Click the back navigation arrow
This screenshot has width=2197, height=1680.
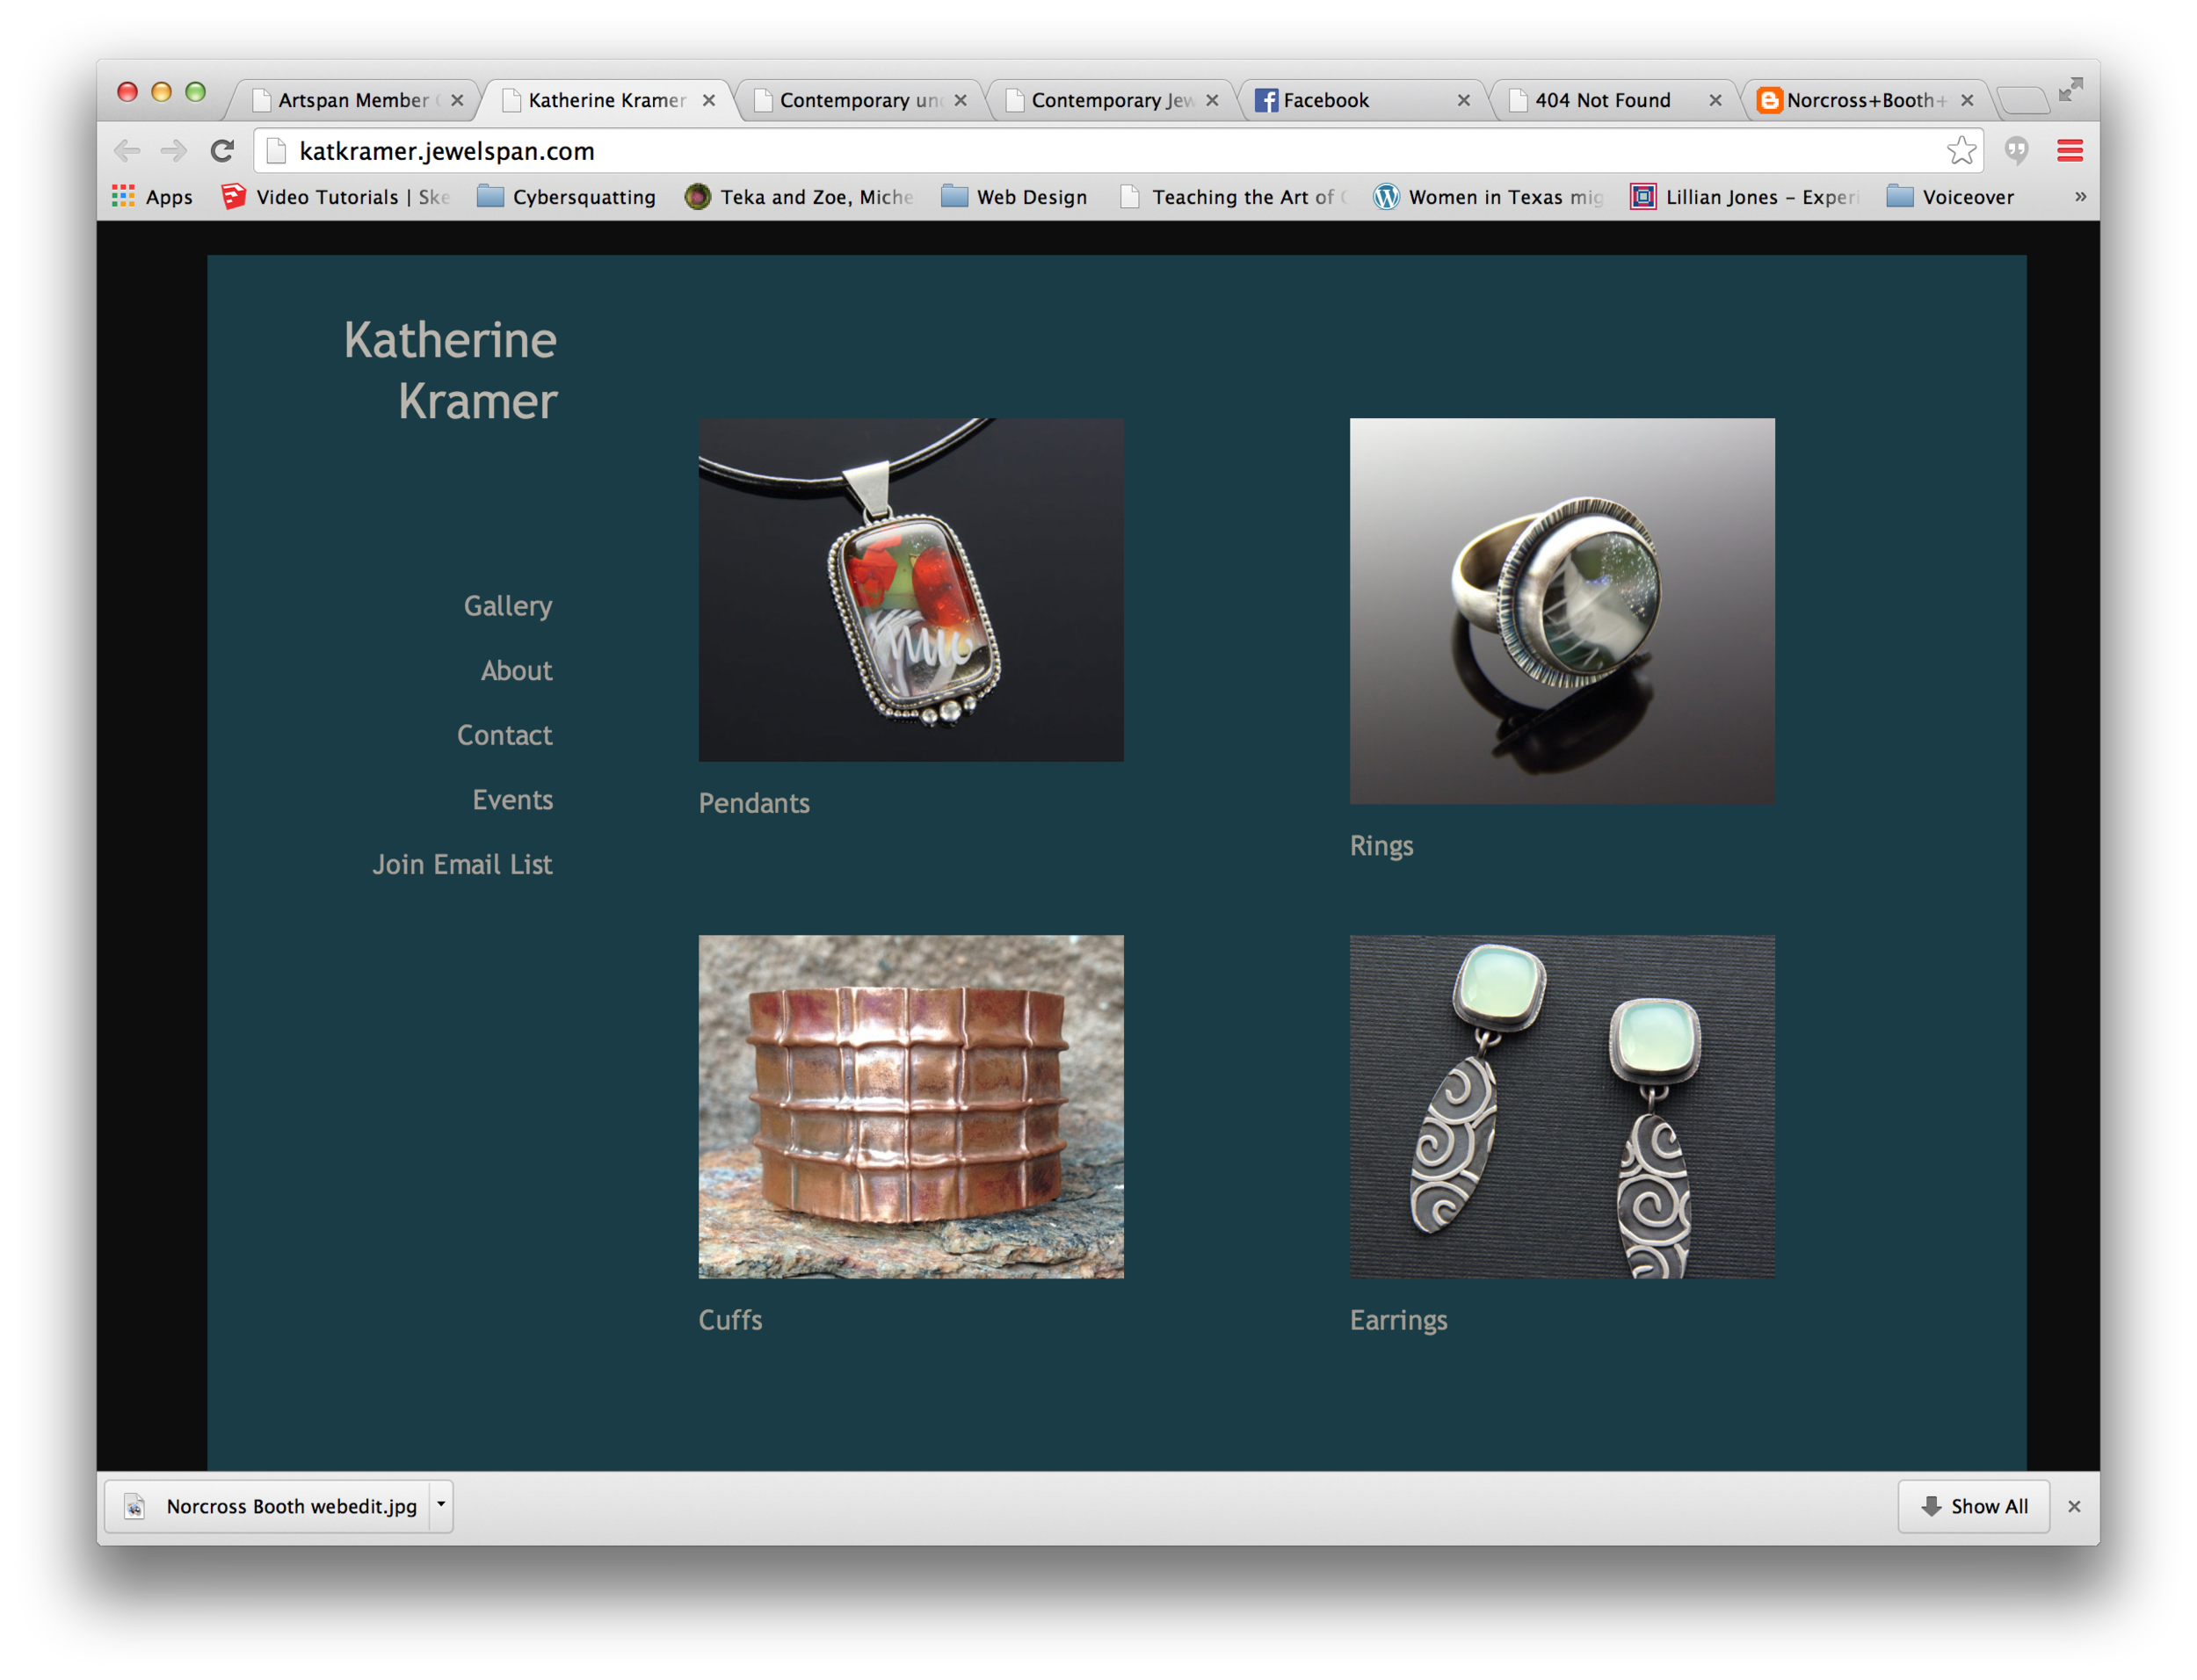click(127, 151)
